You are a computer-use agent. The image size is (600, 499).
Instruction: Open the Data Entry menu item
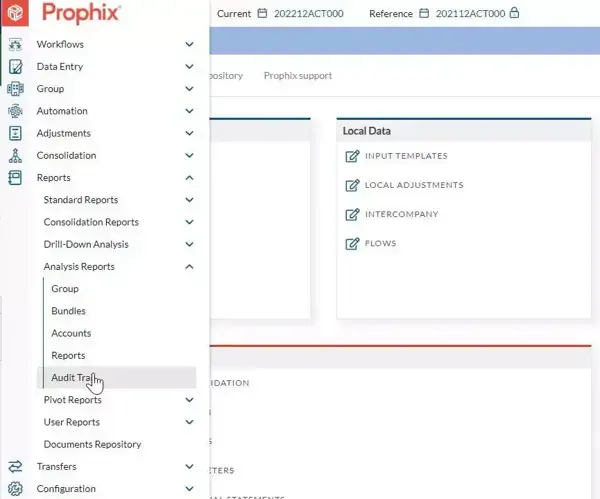60,67
